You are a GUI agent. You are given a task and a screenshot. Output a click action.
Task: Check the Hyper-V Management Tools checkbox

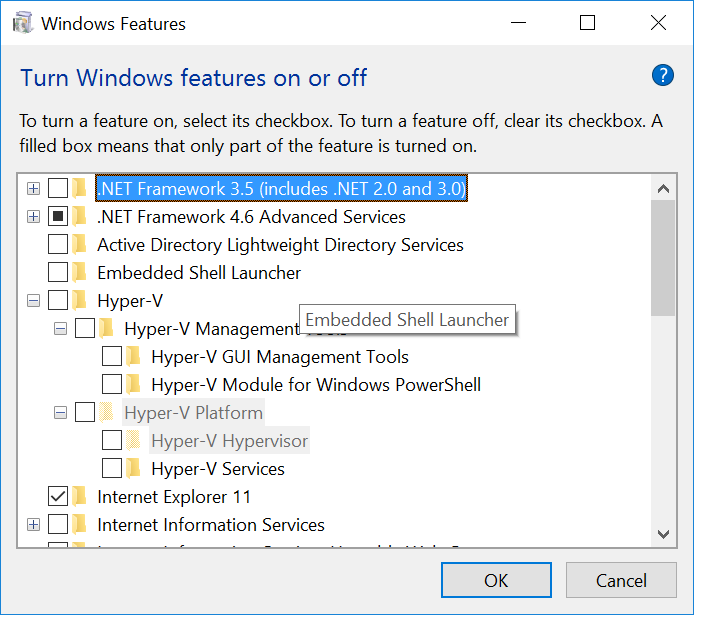[x=85, y=329]
